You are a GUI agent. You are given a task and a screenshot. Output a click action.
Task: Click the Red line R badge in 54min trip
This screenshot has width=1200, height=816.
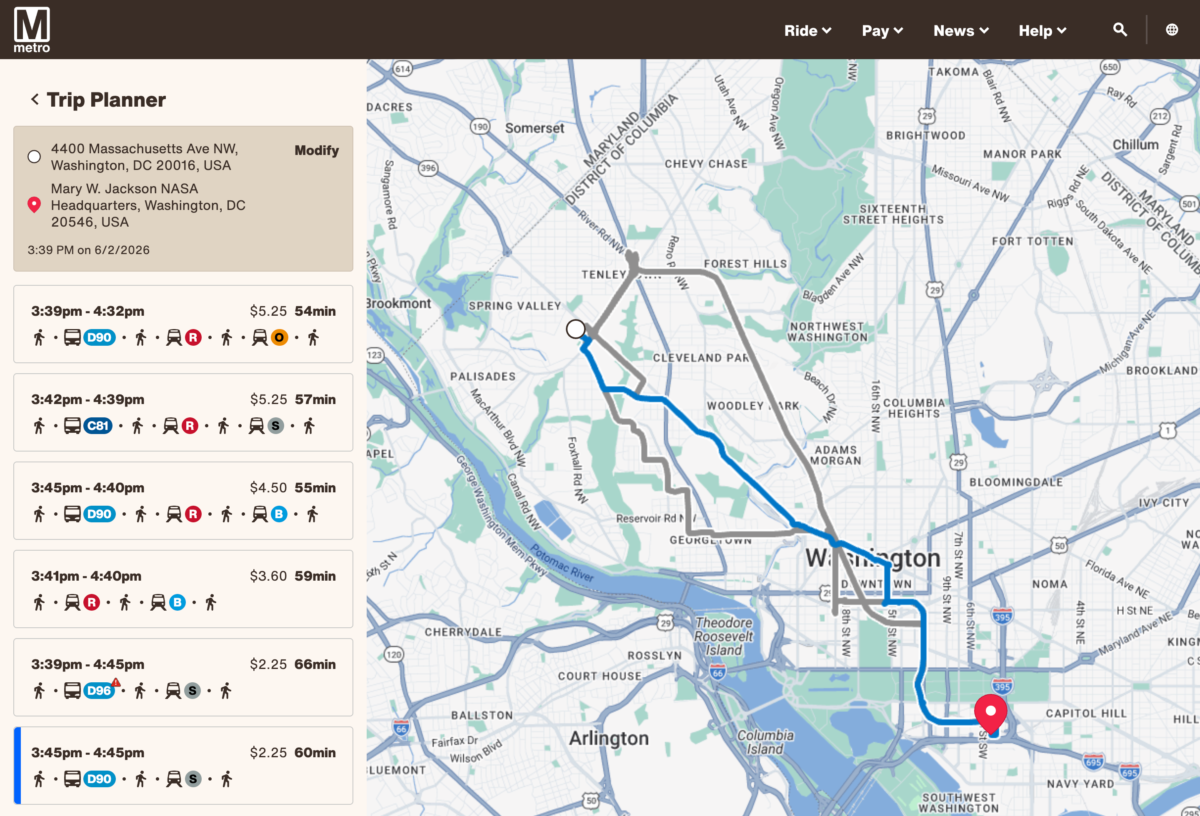tap(193, 338)
